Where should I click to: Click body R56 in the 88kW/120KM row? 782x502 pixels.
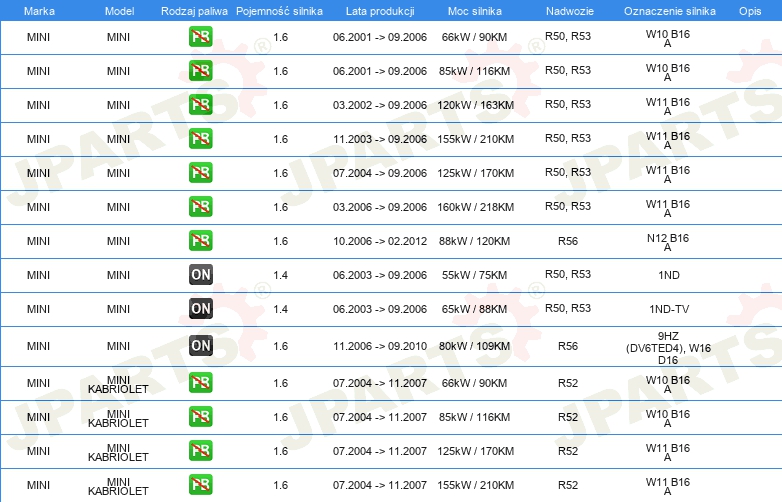pyautogui.click(x=568, y=241)
